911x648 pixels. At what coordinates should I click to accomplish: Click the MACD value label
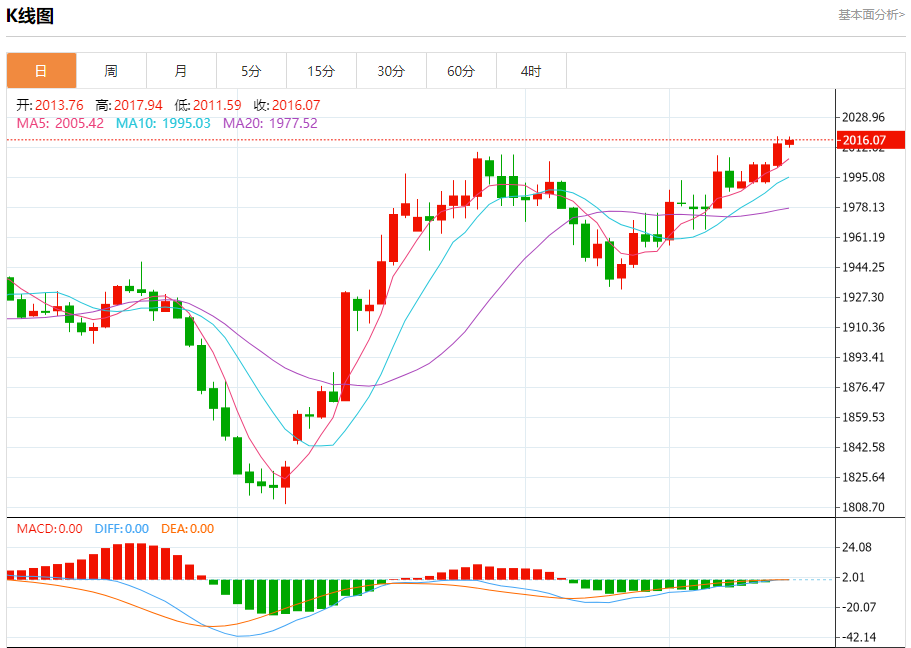(49, 529)
